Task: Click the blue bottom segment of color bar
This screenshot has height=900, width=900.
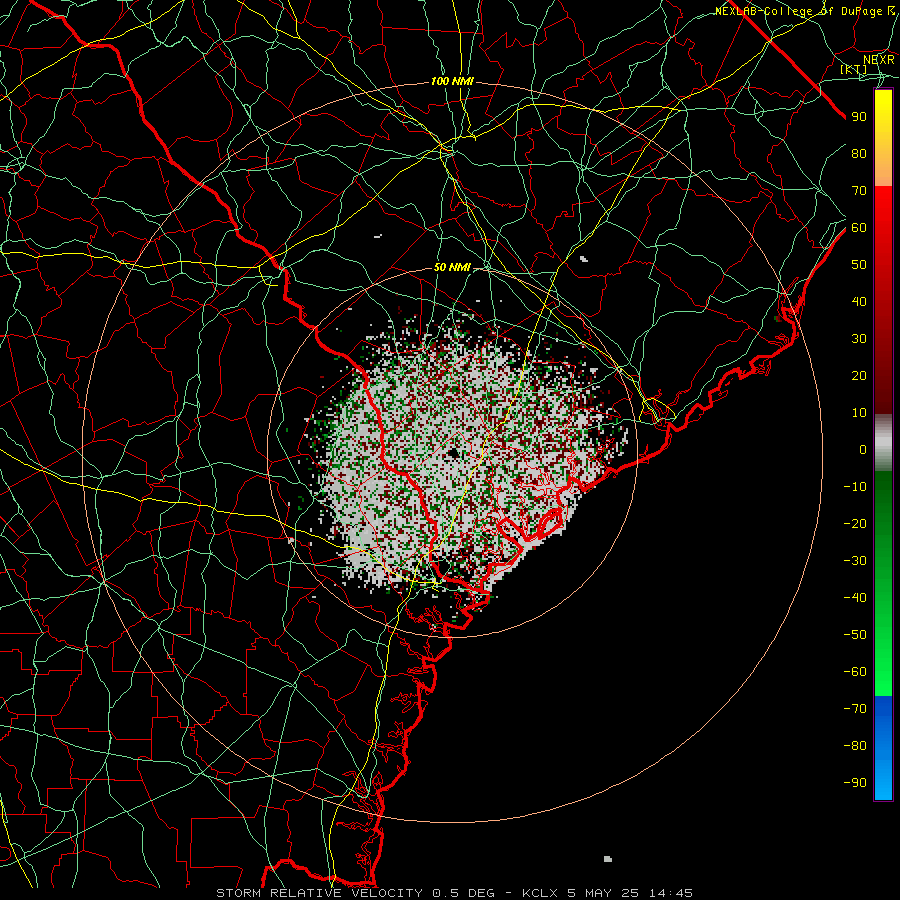Action: [883, 748]
